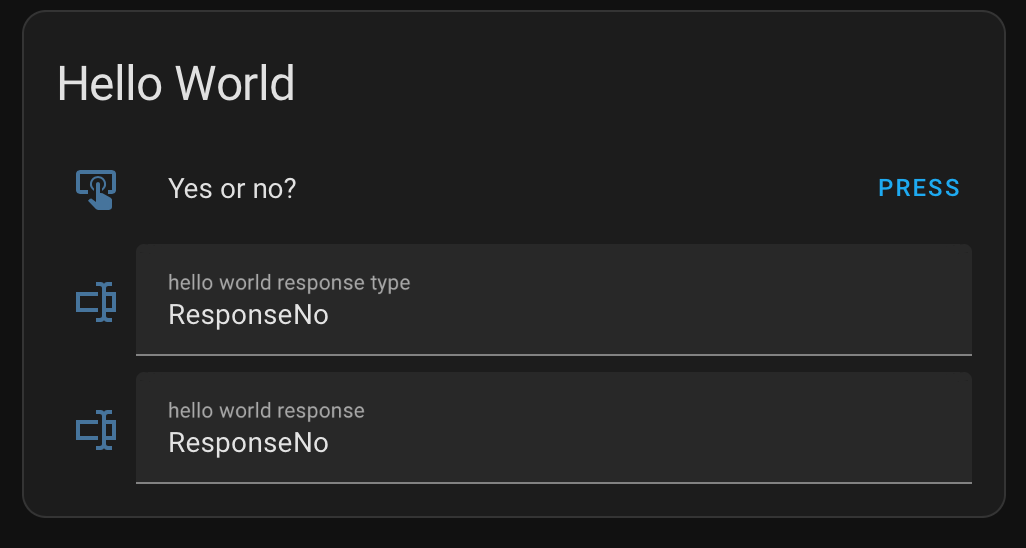Click text-box icon beside hello world response type
This screenshot has width=1026, height=548.
click(x=96, y=302)
